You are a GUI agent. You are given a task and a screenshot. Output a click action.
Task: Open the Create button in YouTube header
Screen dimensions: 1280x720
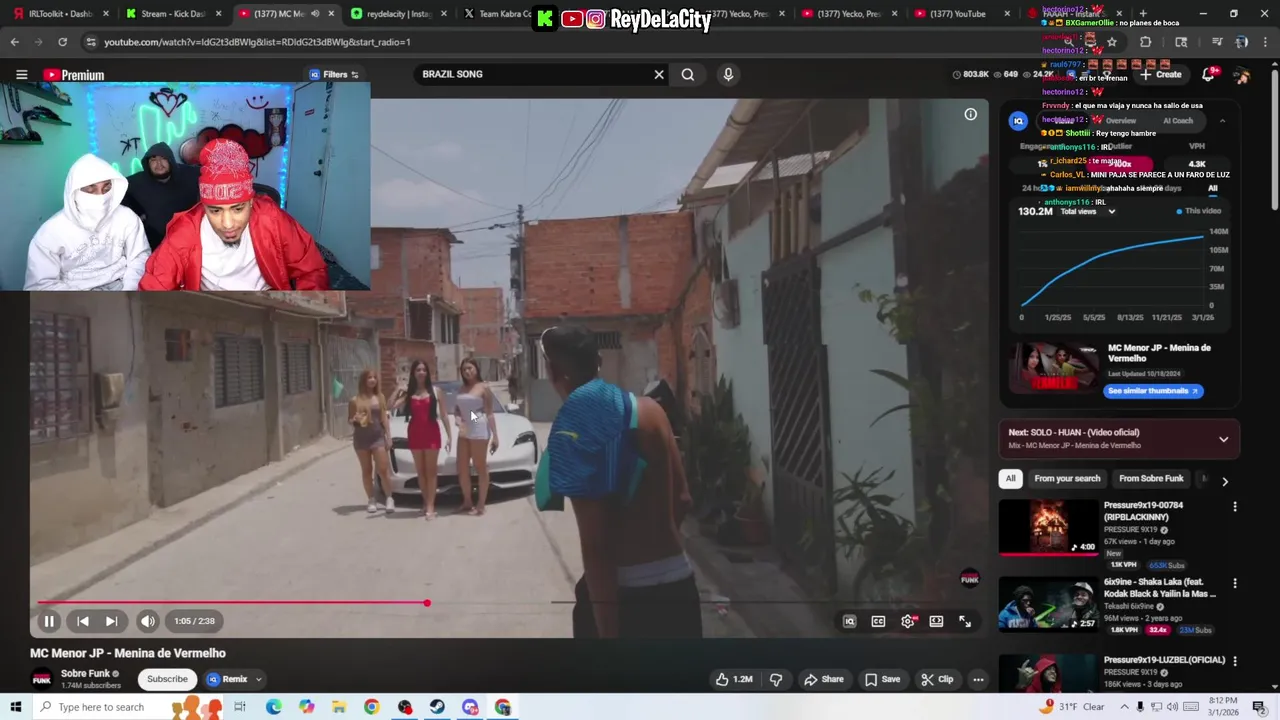coord(1160,75)
